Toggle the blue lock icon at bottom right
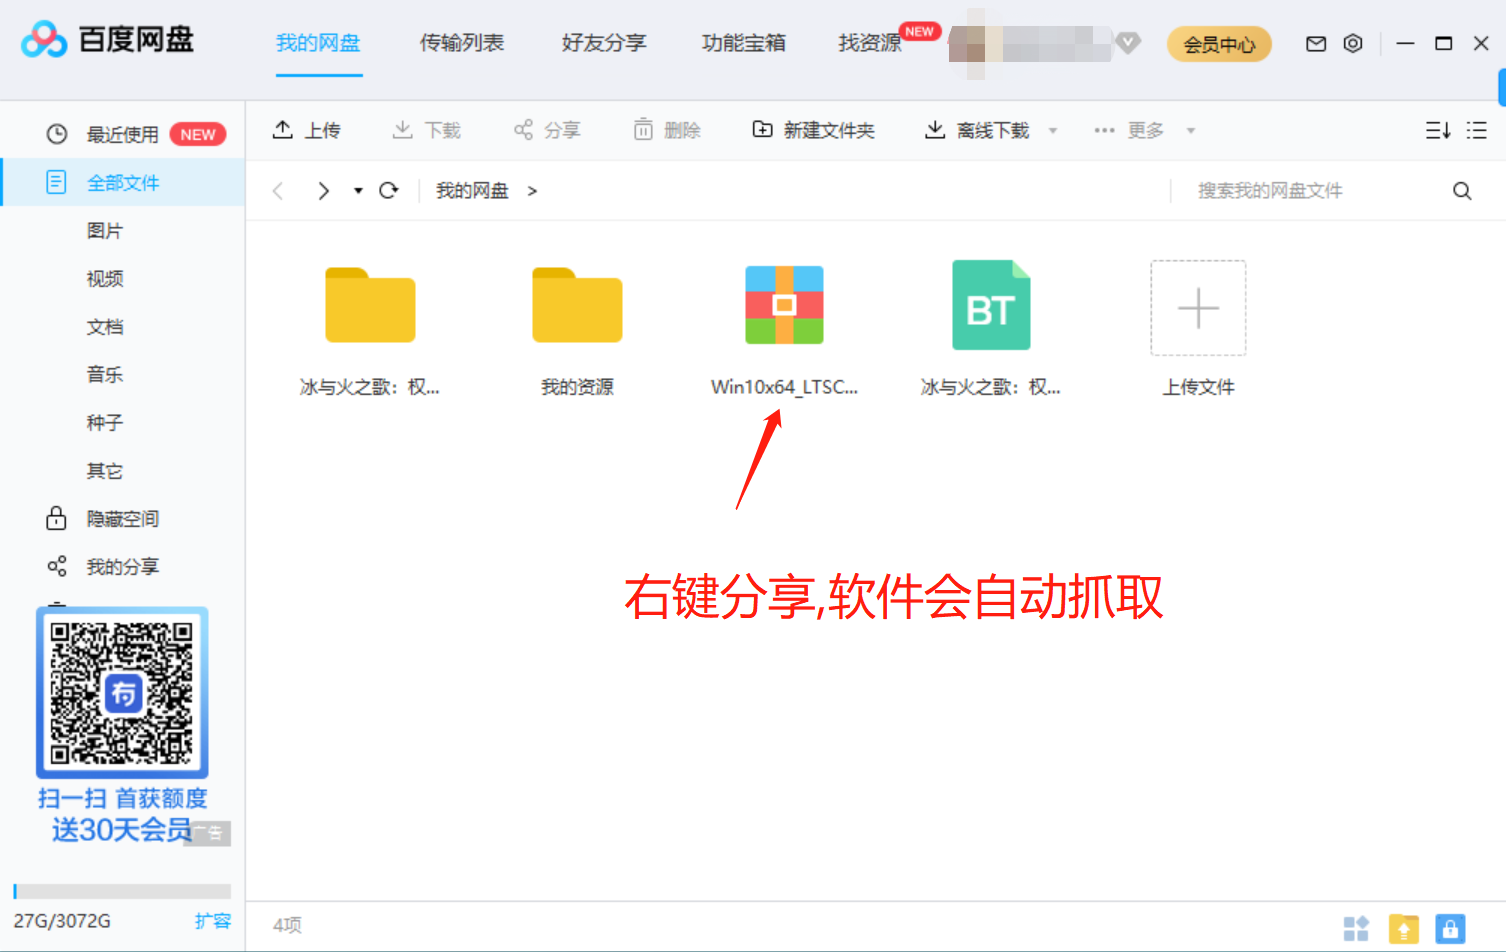Screen dimensions: 1506x952 pyautogui.click(x=1449, y=928)
